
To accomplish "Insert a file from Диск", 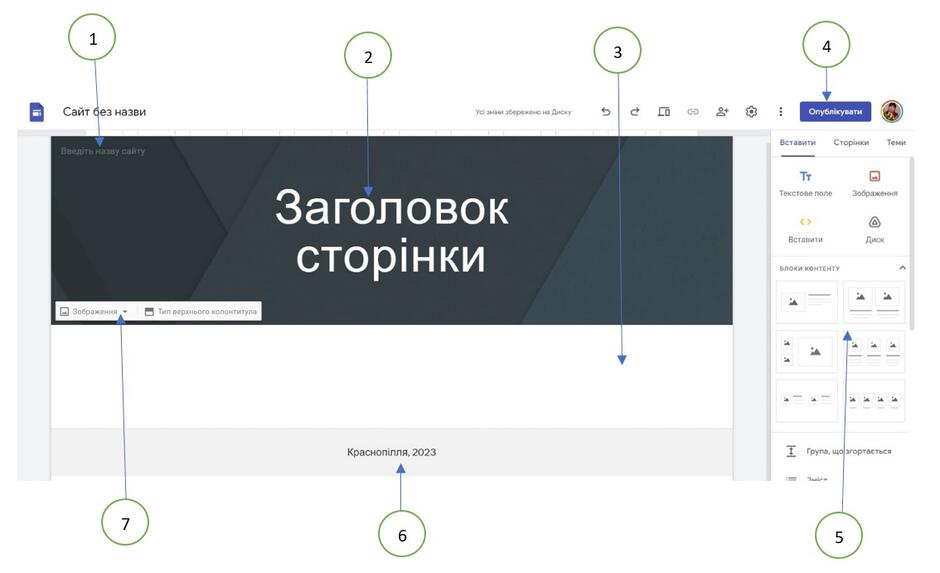I will pyautogui.click(x=875, y=230).
